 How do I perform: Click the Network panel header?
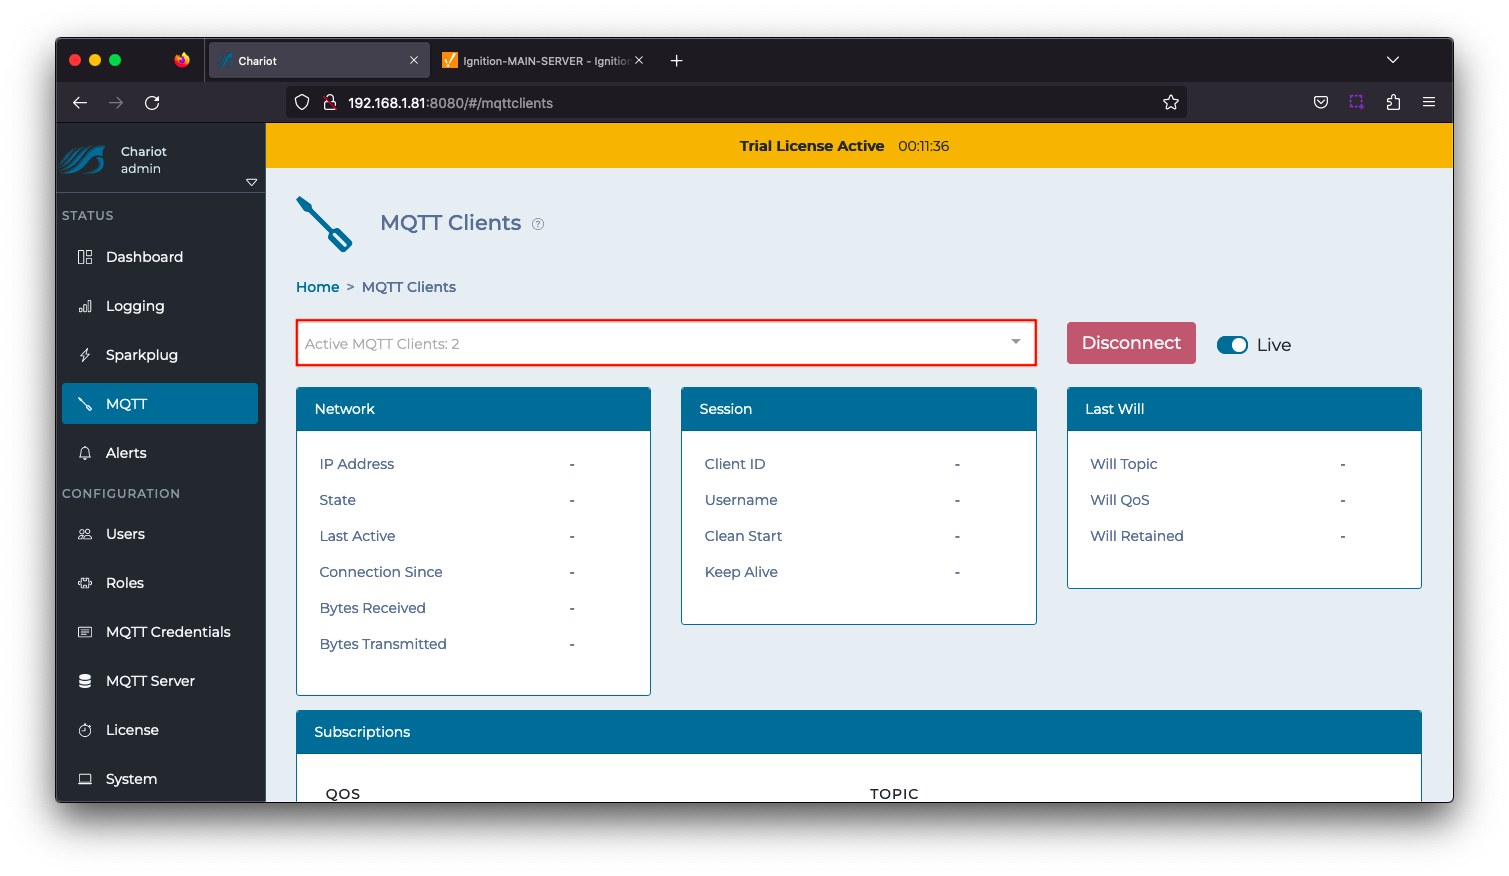click(473, 409)
